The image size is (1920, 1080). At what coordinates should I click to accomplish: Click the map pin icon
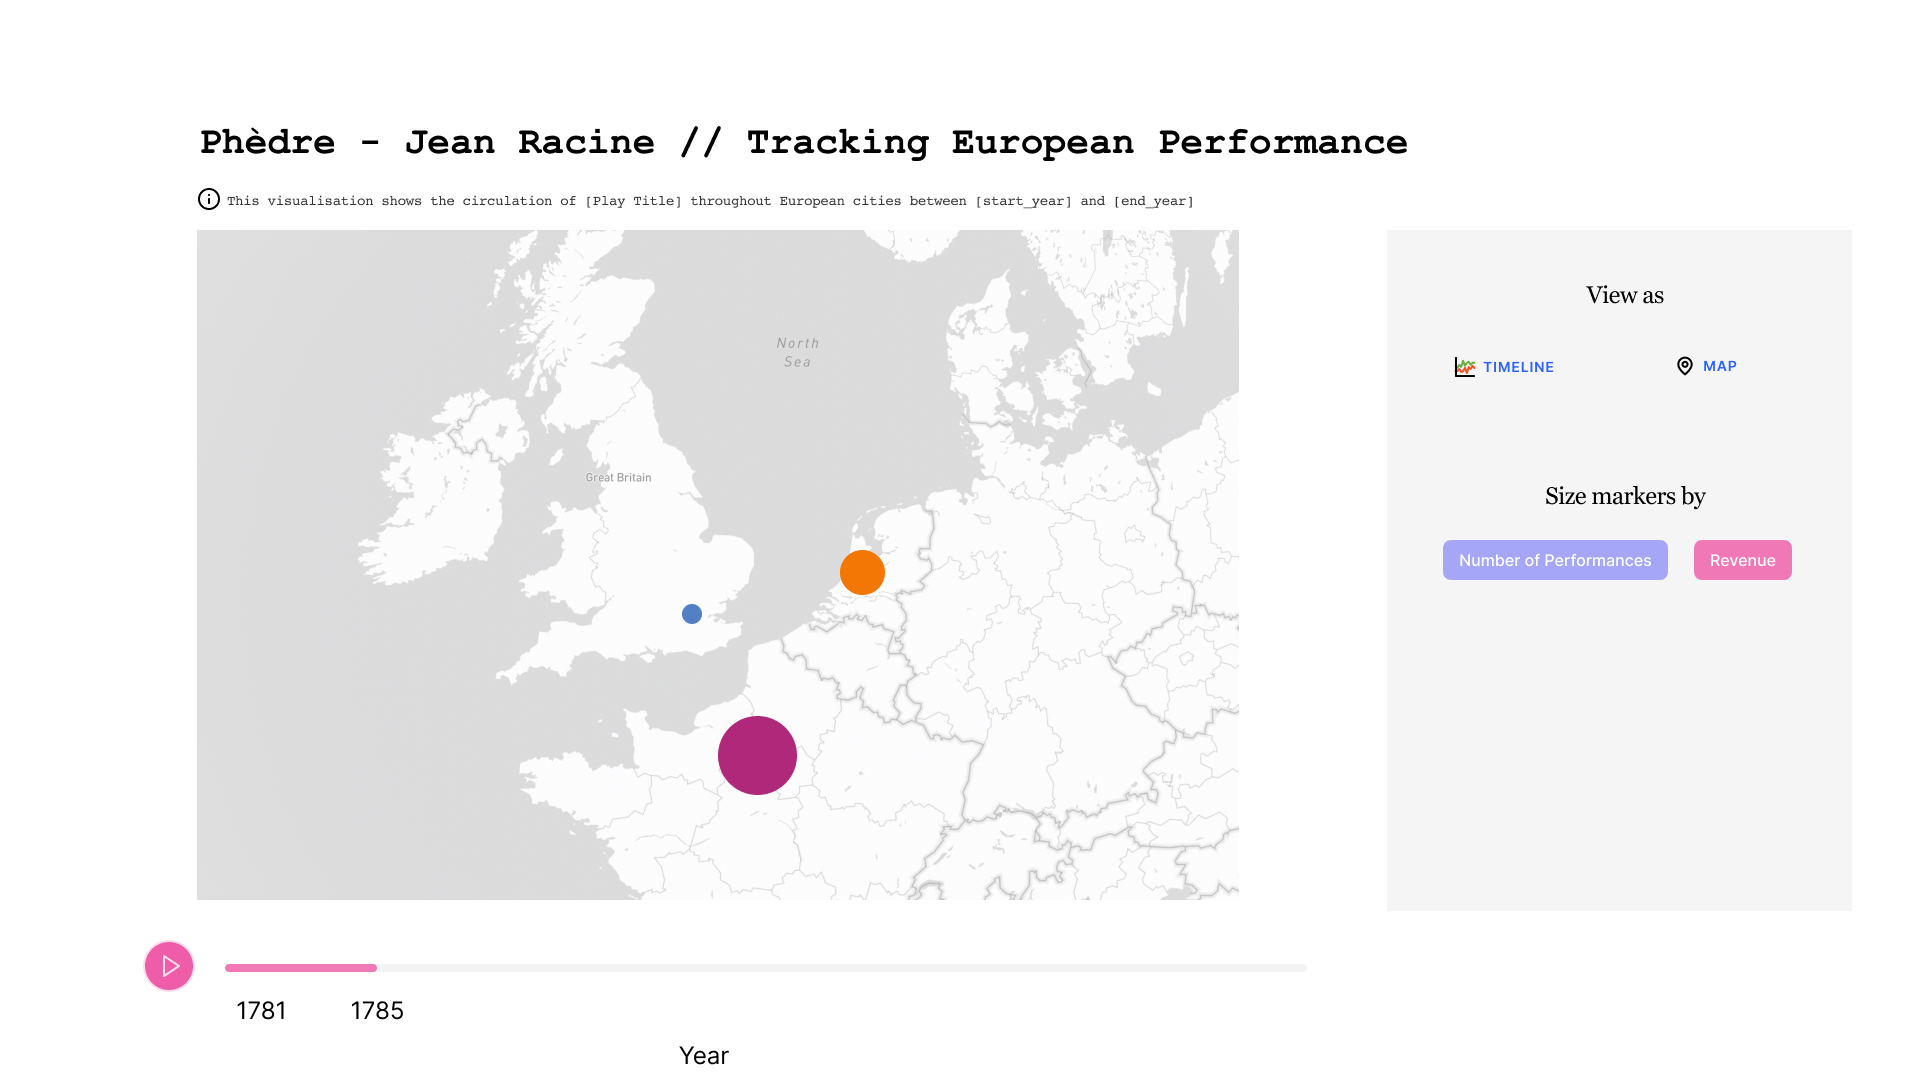click(1684, 366)
